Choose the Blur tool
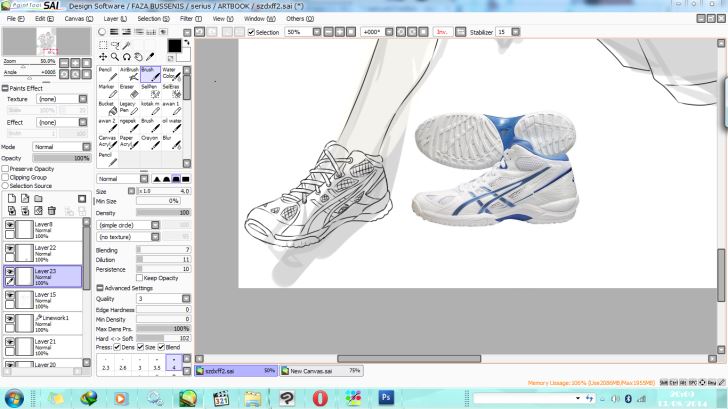This screenshot has height=409, width=728. [171, 143]
